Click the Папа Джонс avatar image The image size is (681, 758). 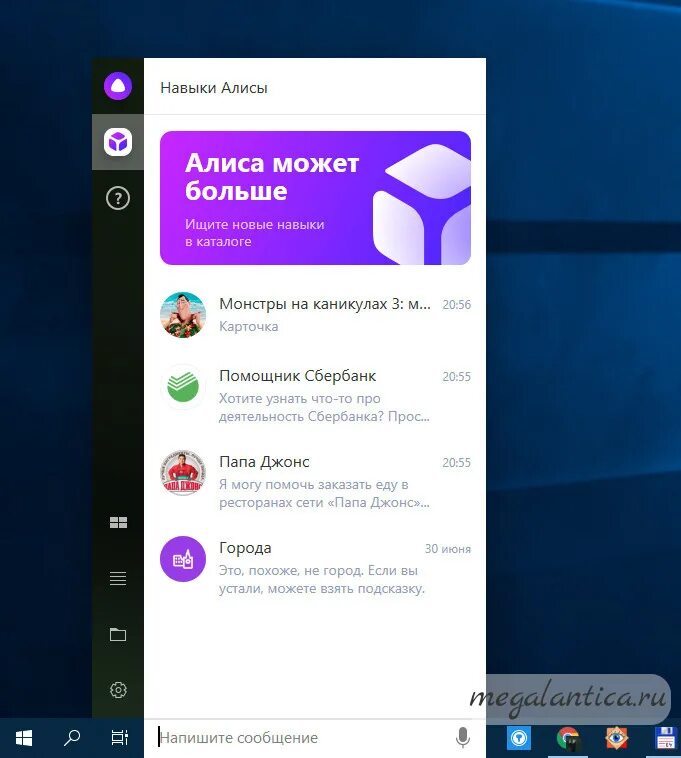point(183,473)
